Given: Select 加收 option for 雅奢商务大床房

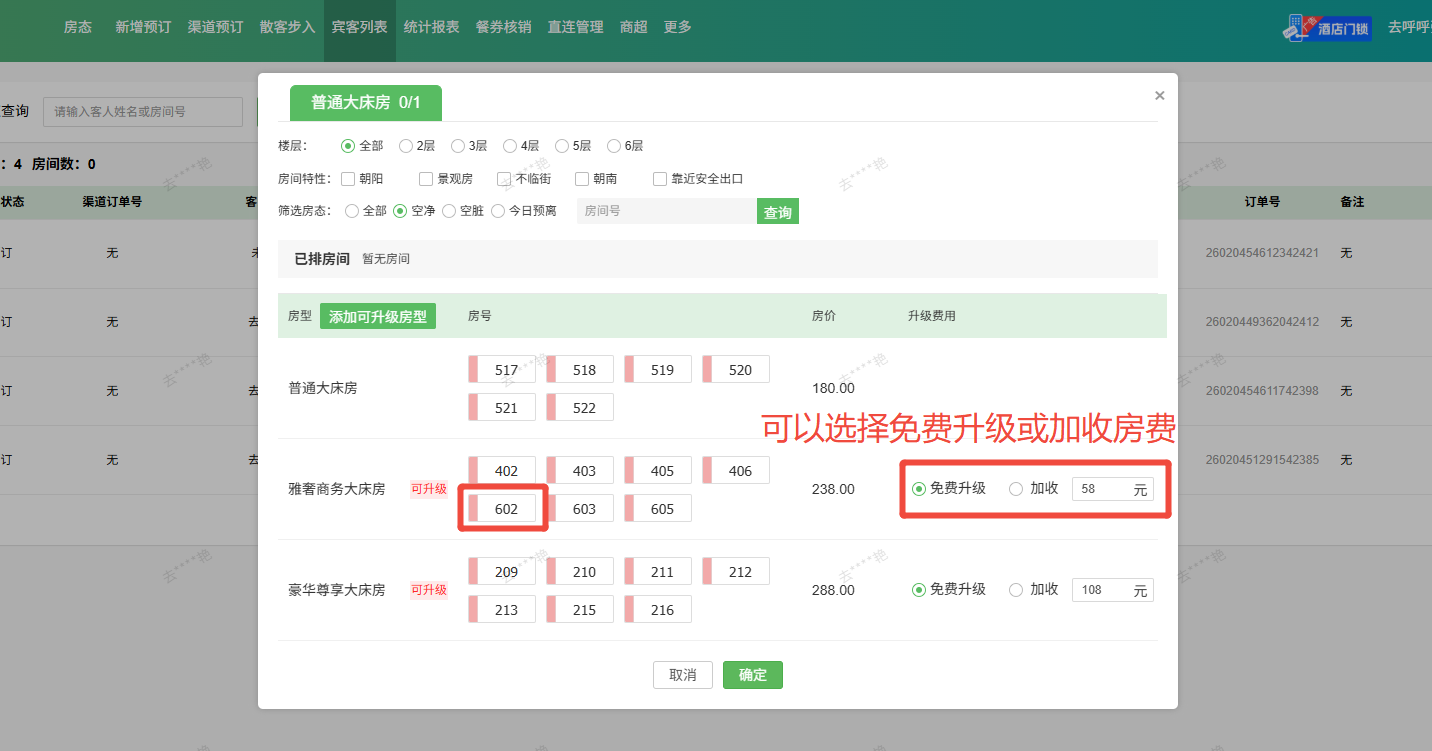Looking at the screenshot, I should pos(1016,489).
